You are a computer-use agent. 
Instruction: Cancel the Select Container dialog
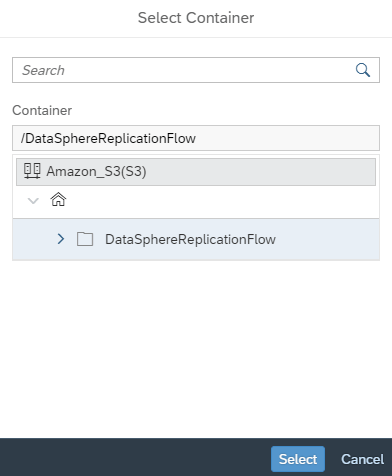click(362, 459)
